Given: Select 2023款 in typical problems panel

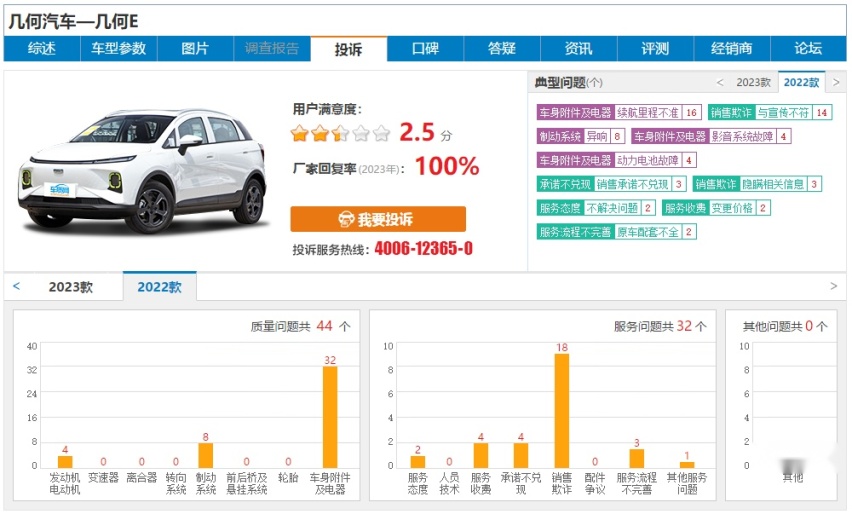Looking at the screenshot, I should (753, 83).
